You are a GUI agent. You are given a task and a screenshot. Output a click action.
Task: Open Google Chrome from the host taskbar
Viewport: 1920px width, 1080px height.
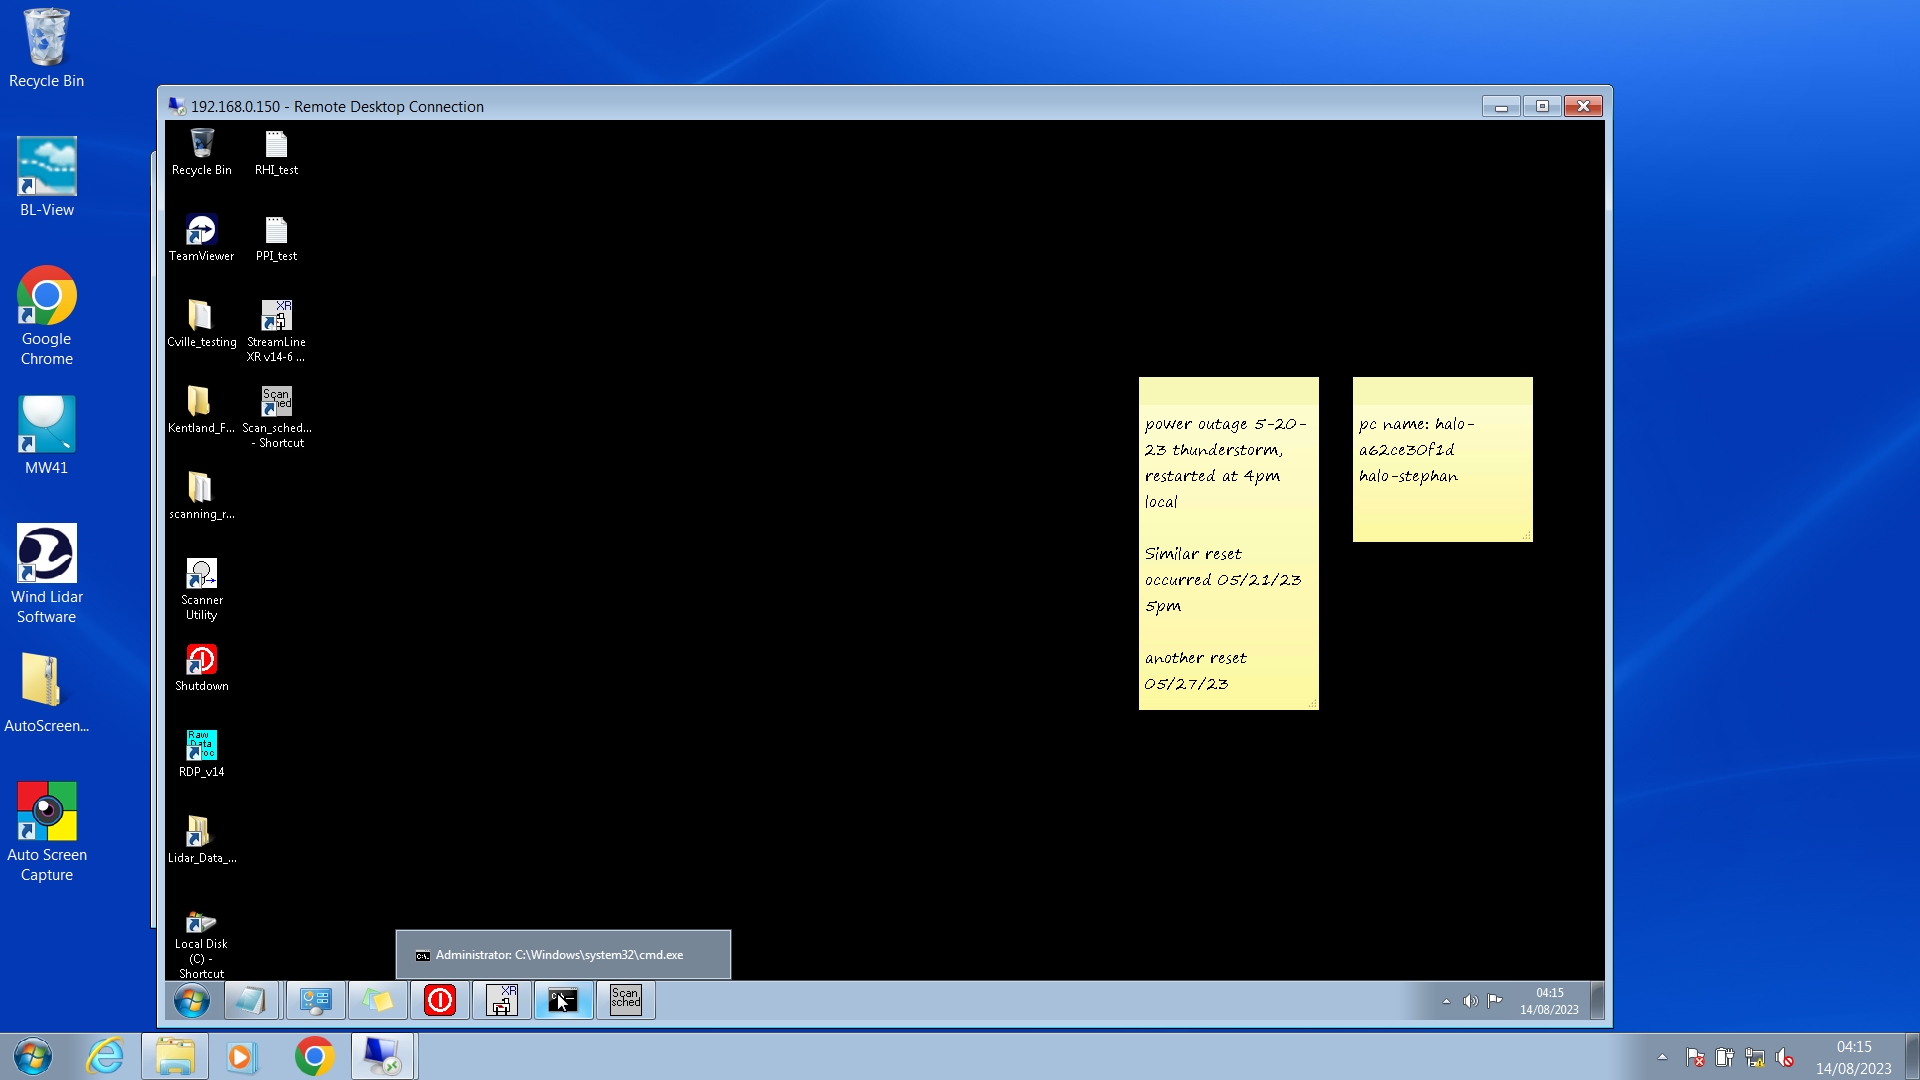(314, 1057)
